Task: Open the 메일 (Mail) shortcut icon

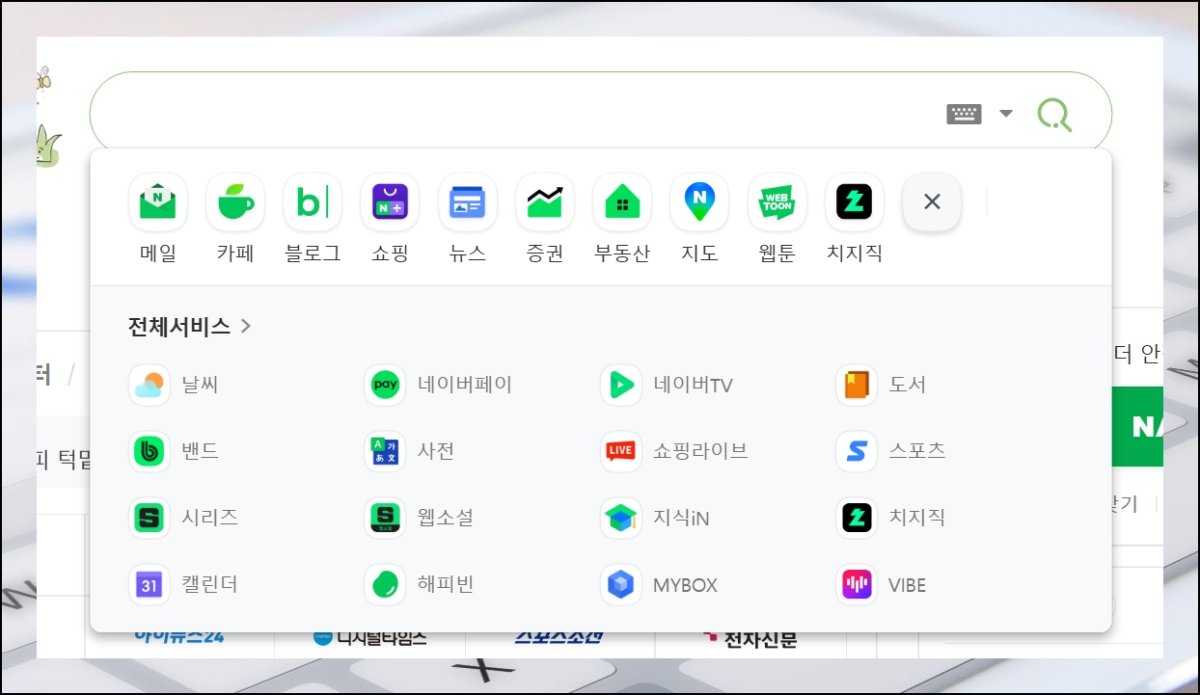Action: tap(158, 203)
